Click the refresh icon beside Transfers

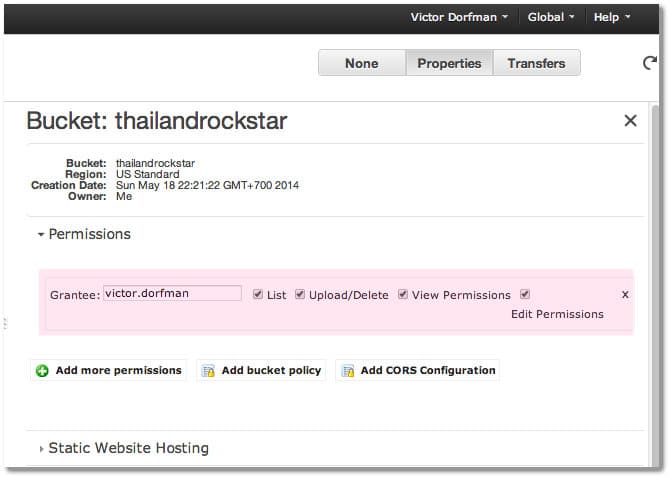point(649,63)
